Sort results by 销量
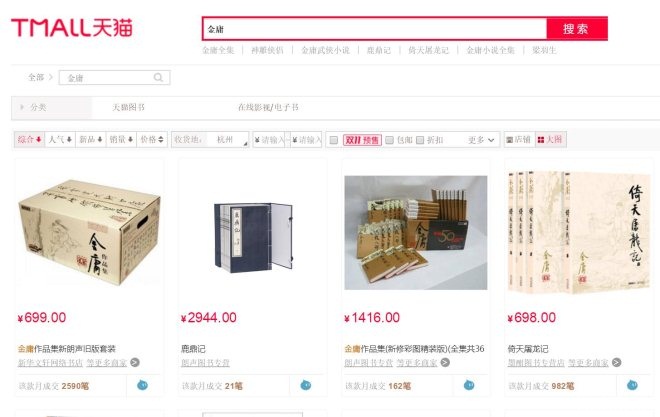Viewport: 660px width, 417px height. [121, 140]
